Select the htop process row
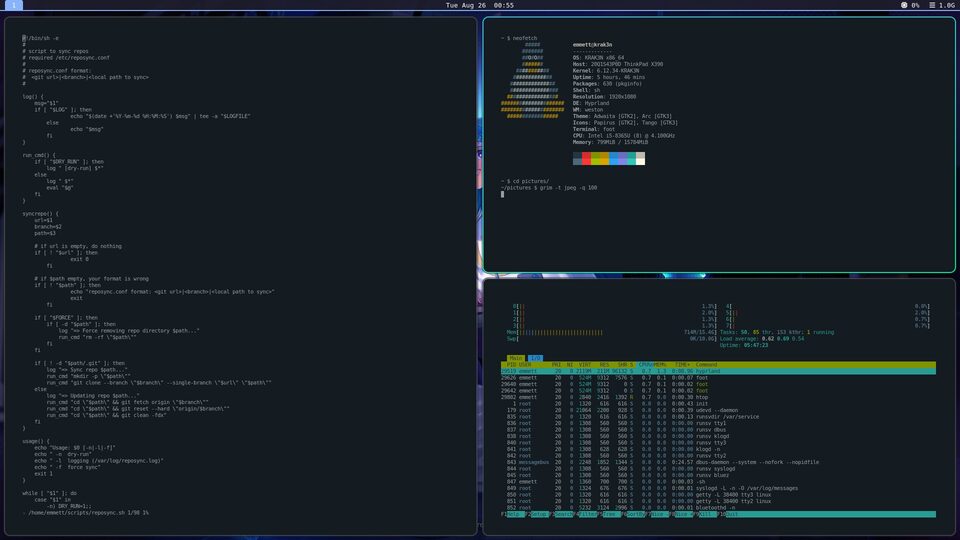The image size is (960, 540). [x=718, y=397]
